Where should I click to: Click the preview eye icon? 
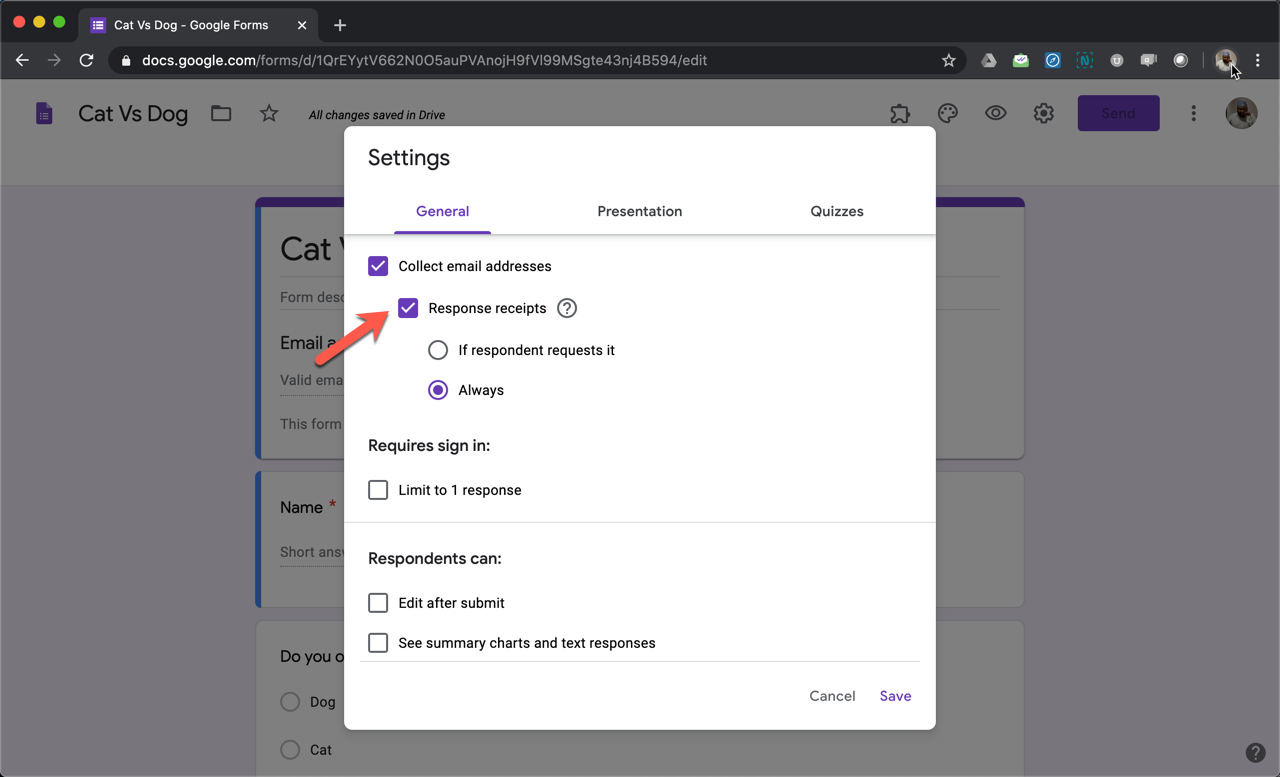995,114
